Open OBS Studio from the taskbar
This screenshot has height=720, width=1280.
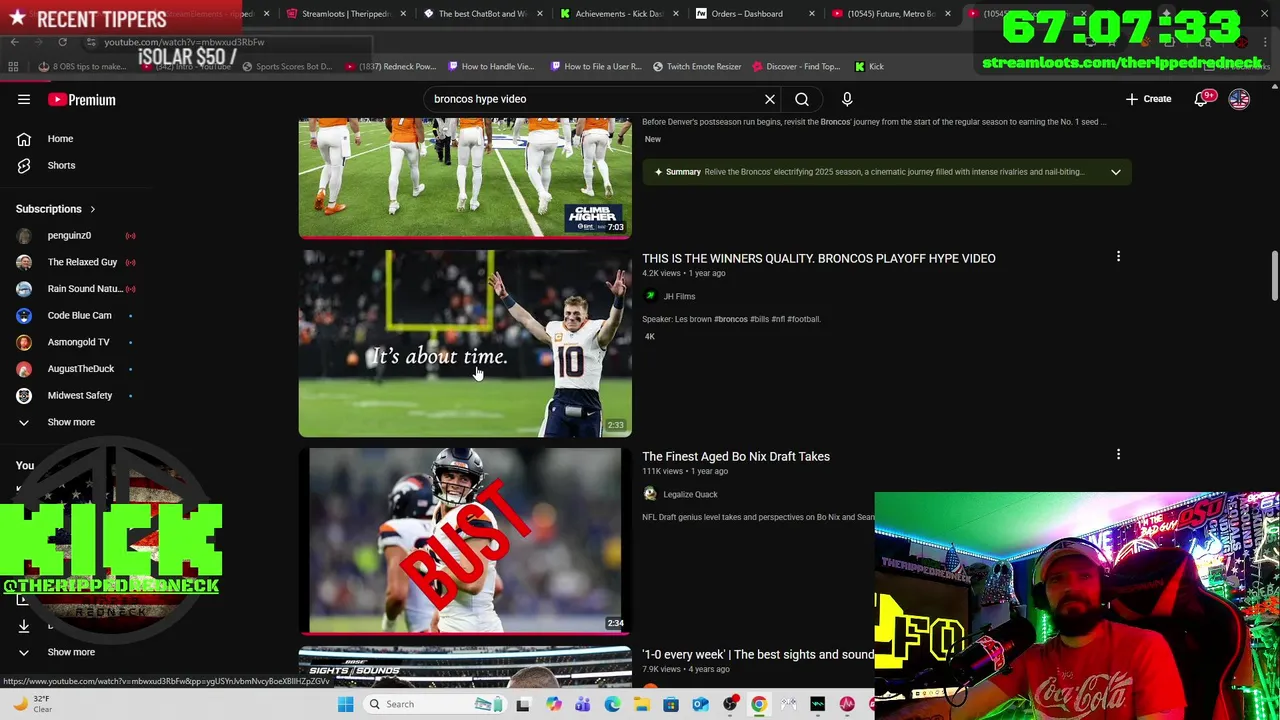[x=730, y=704]
